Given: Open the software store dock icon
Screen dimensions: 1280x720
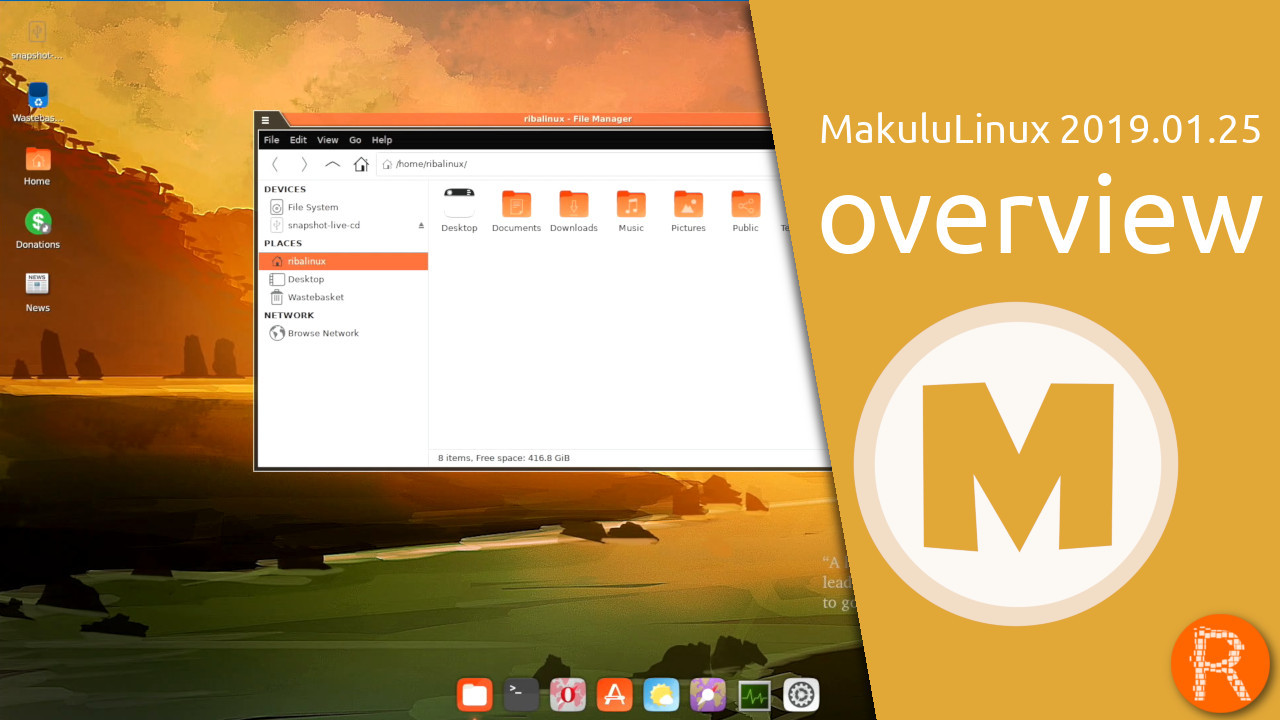Looking at the screenshot, I should [x=614, y=694].
